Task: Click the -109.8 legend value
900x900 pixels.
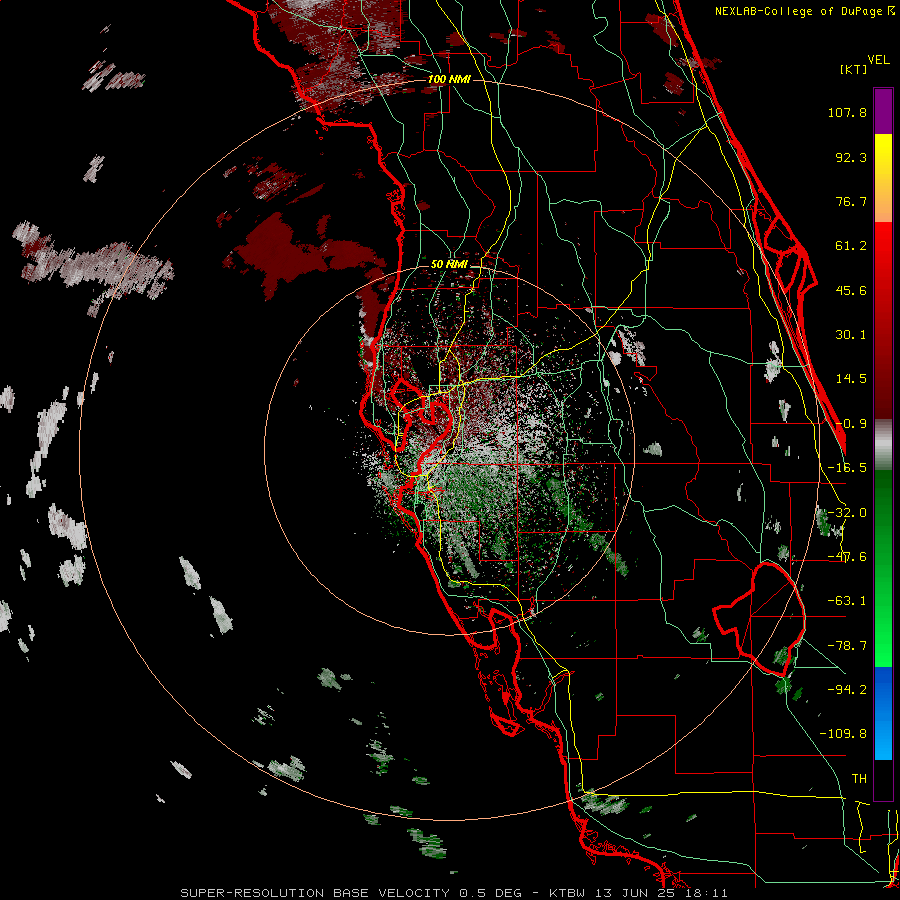Action: [843, 734]
